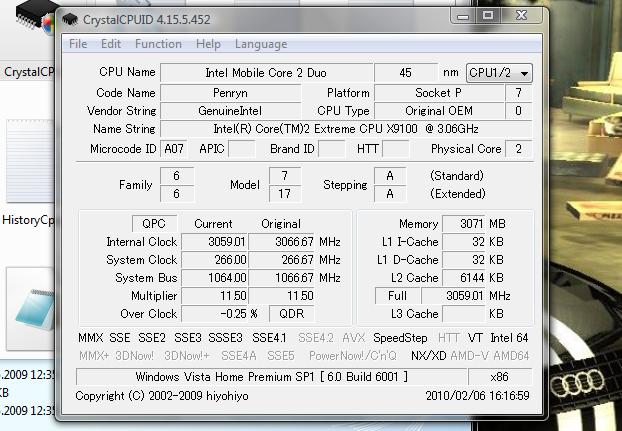
Task: Click the Full cache speed button
Action: 397,296
